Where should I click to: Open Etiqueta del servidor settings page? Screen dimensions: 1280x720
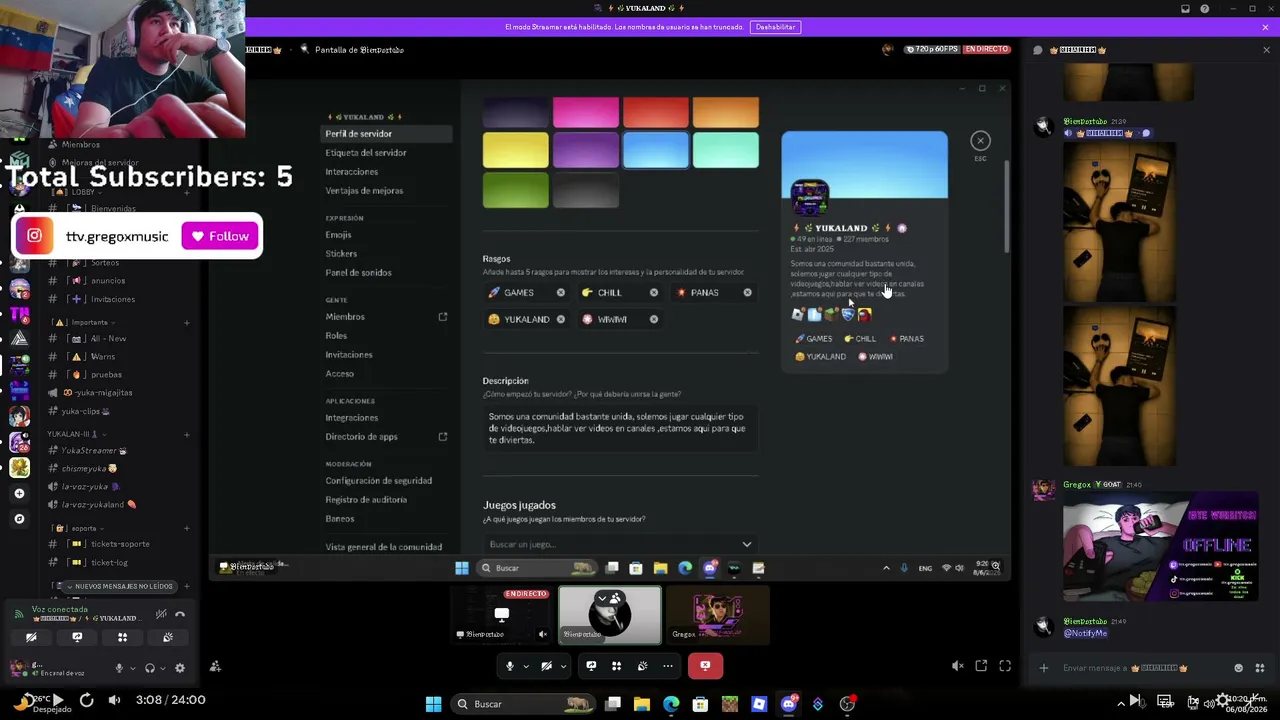(x=366, y=153)
